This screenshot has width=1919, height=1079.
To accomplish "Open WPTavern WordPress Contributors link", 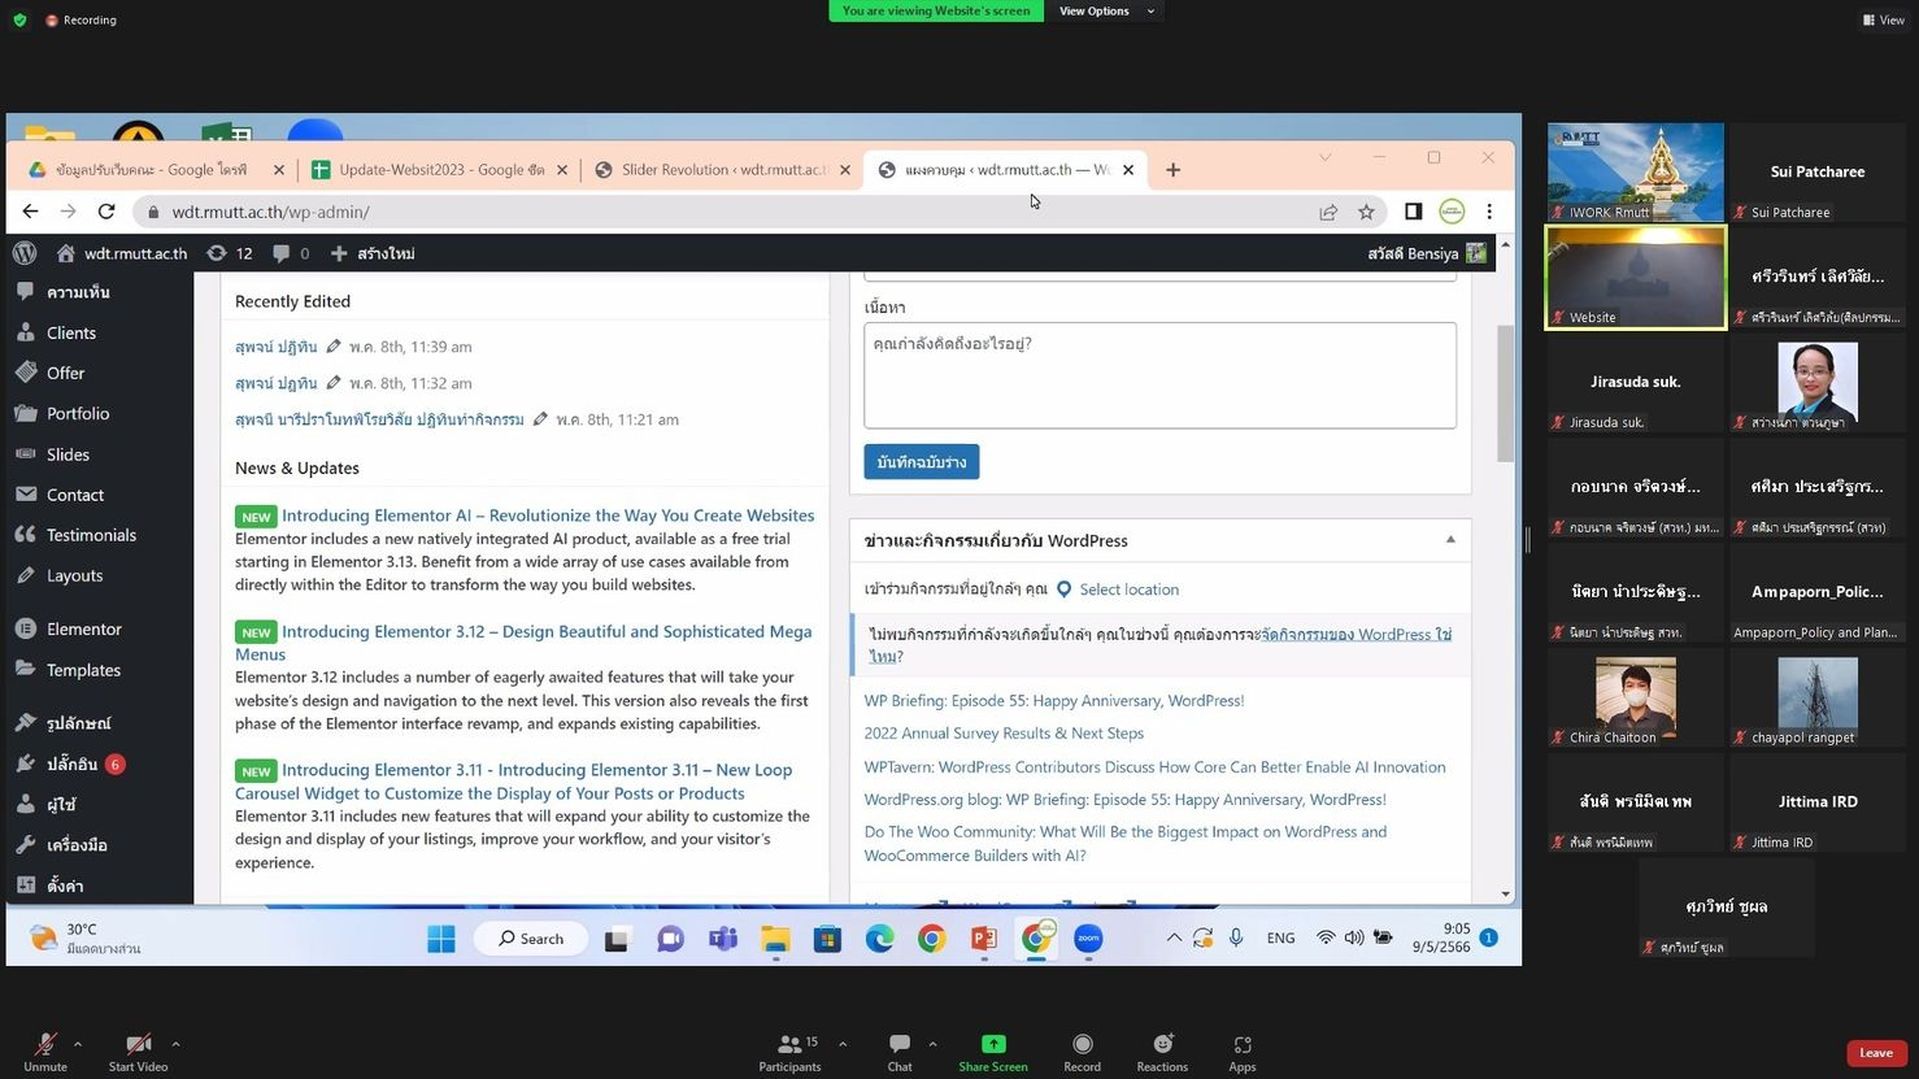I will [1154, 766].
